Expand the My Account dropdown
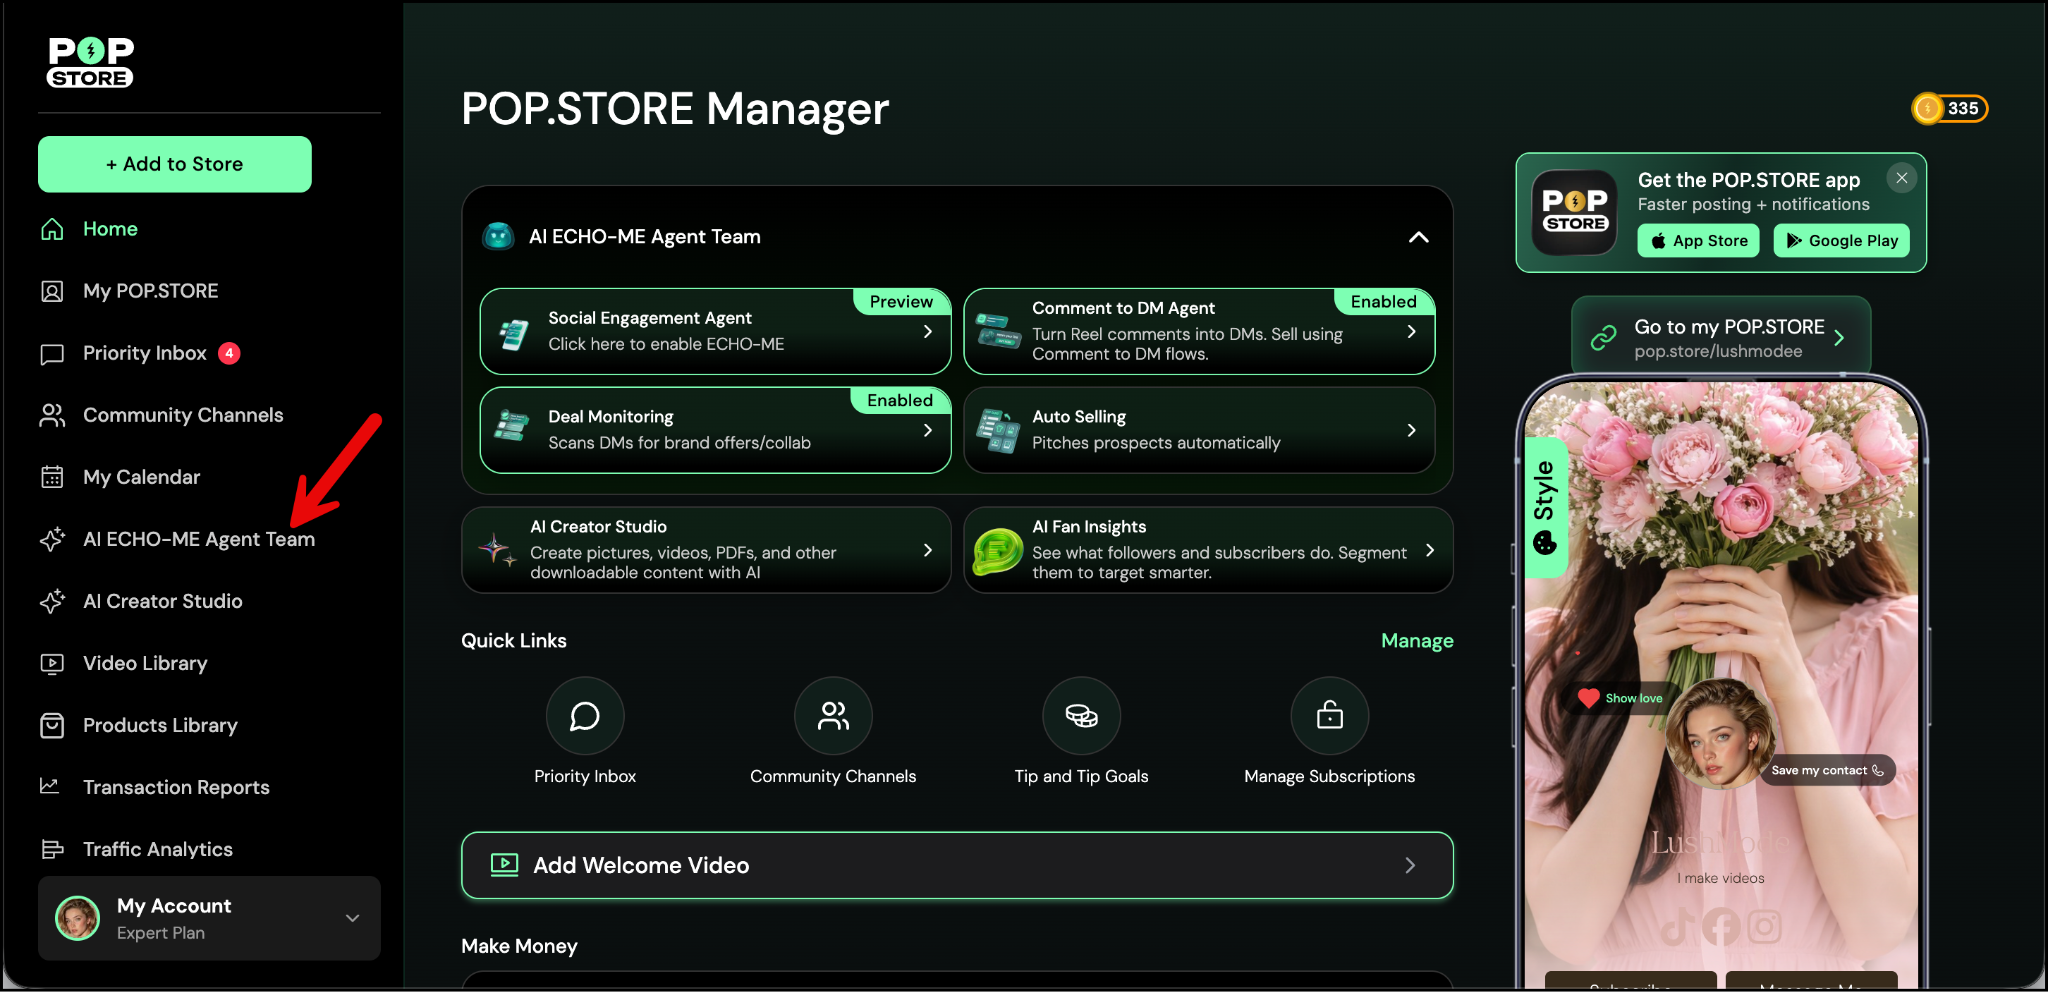 point(352,918)
